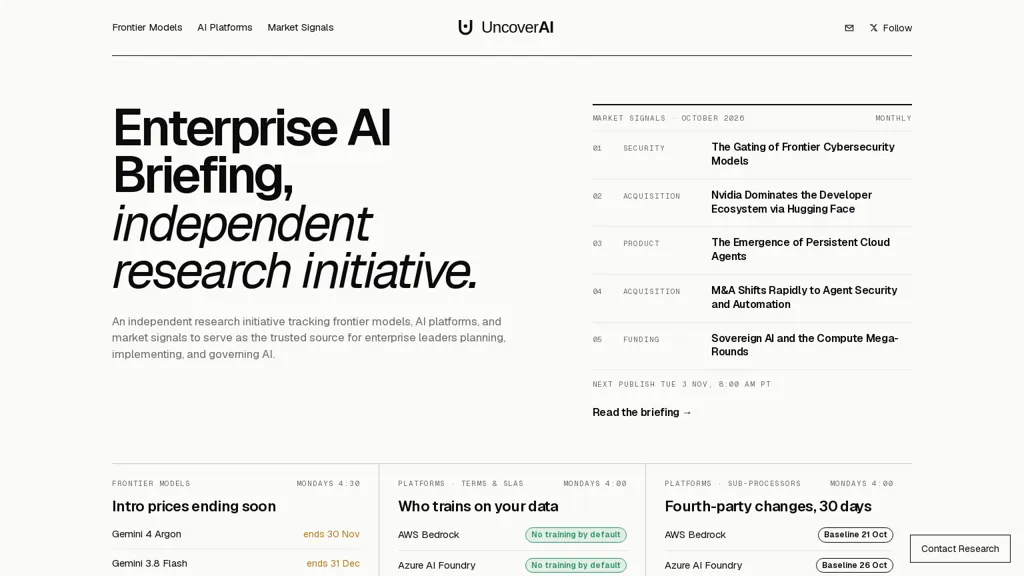The image size is (1024, 576).
Task: Open the Frontier Models nav item
Action: [147, 27]
